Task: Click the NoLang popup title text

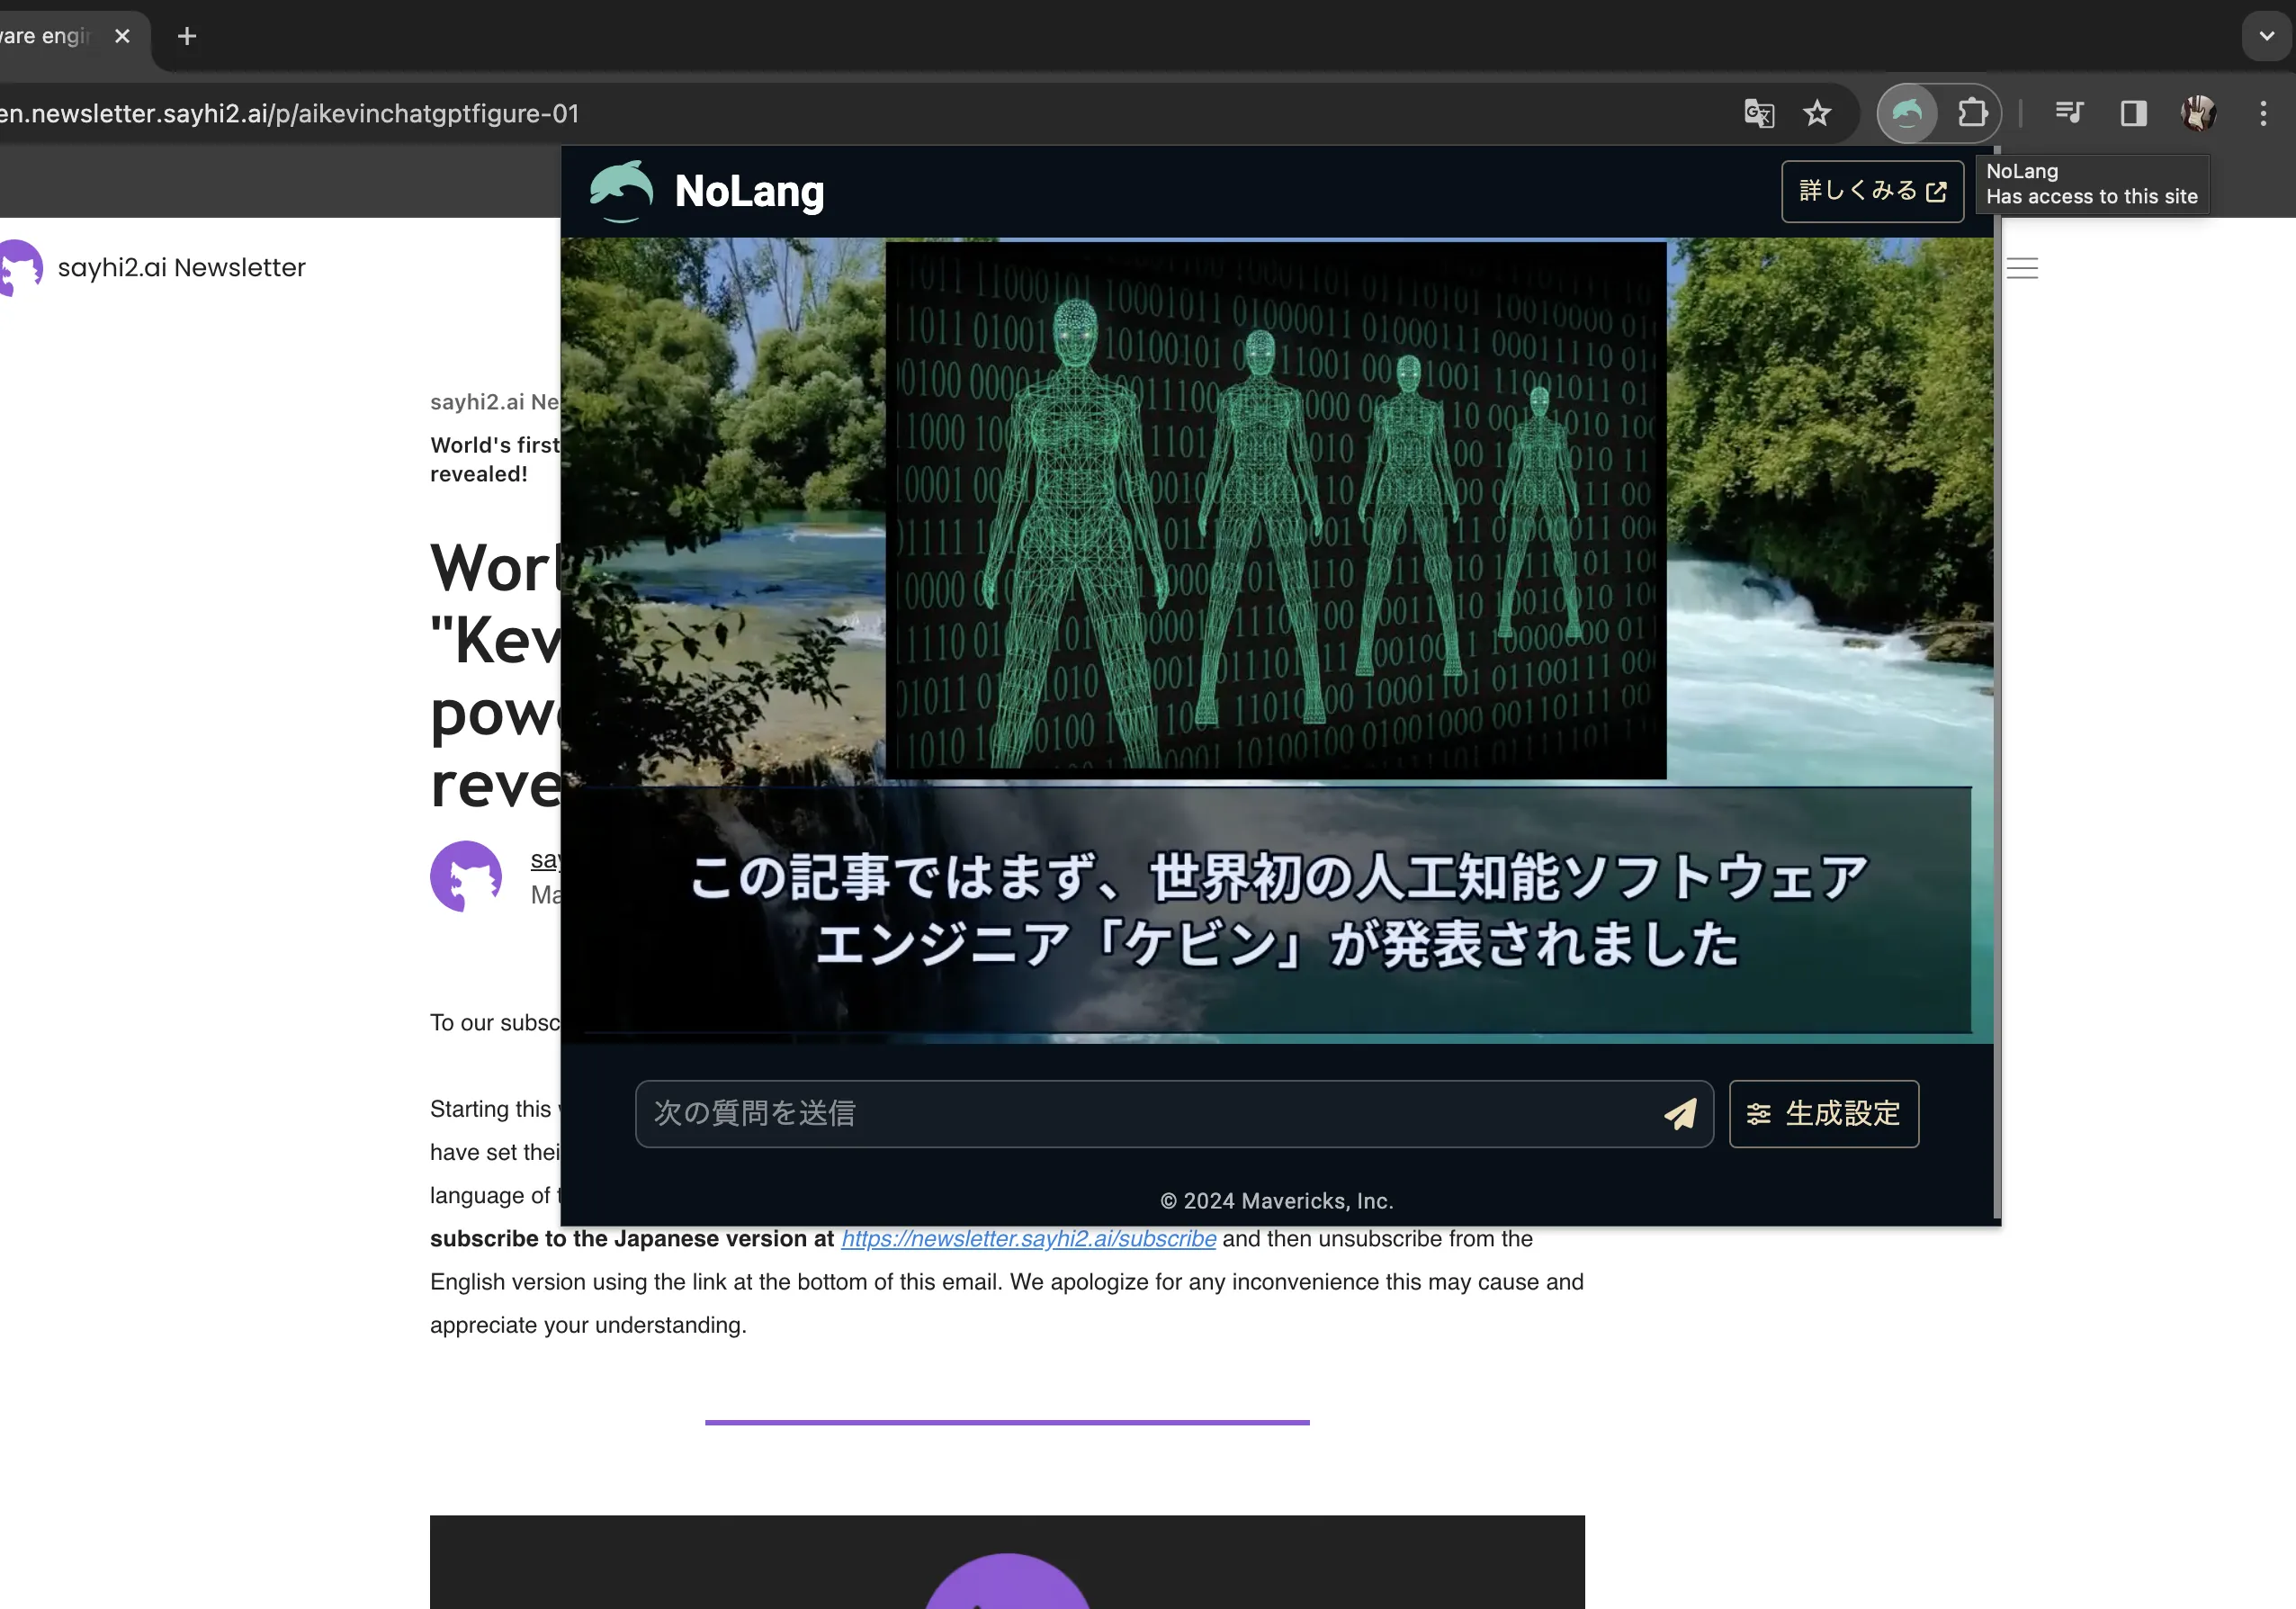Action: [749, 191]
